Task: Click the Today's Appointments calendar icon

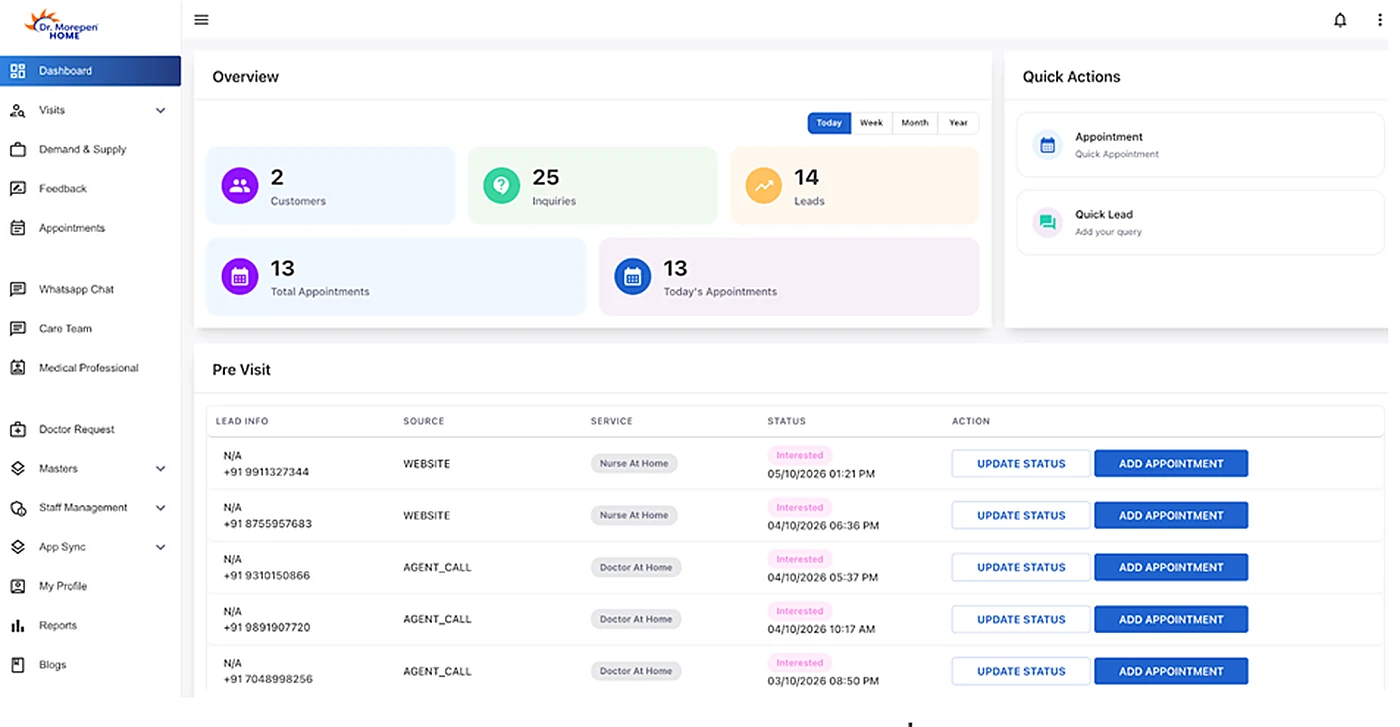Action: click(632, 277)
